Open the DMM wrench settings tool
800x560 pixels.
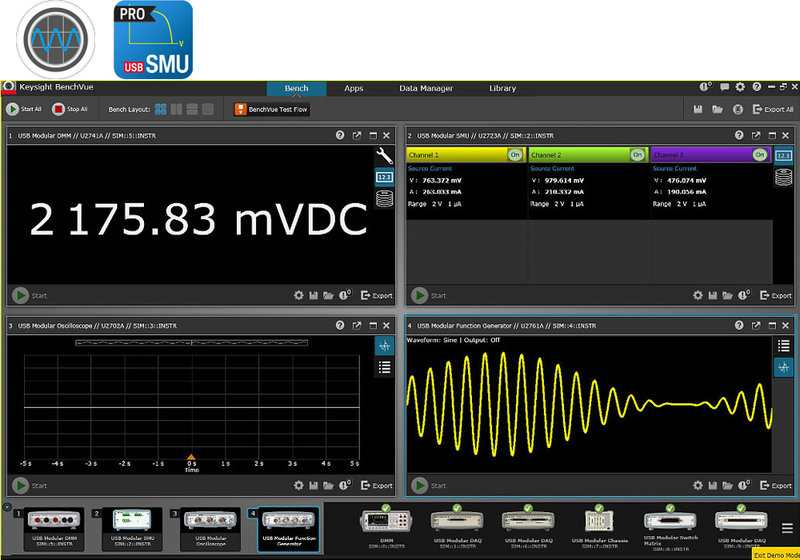tap(384, 156)
